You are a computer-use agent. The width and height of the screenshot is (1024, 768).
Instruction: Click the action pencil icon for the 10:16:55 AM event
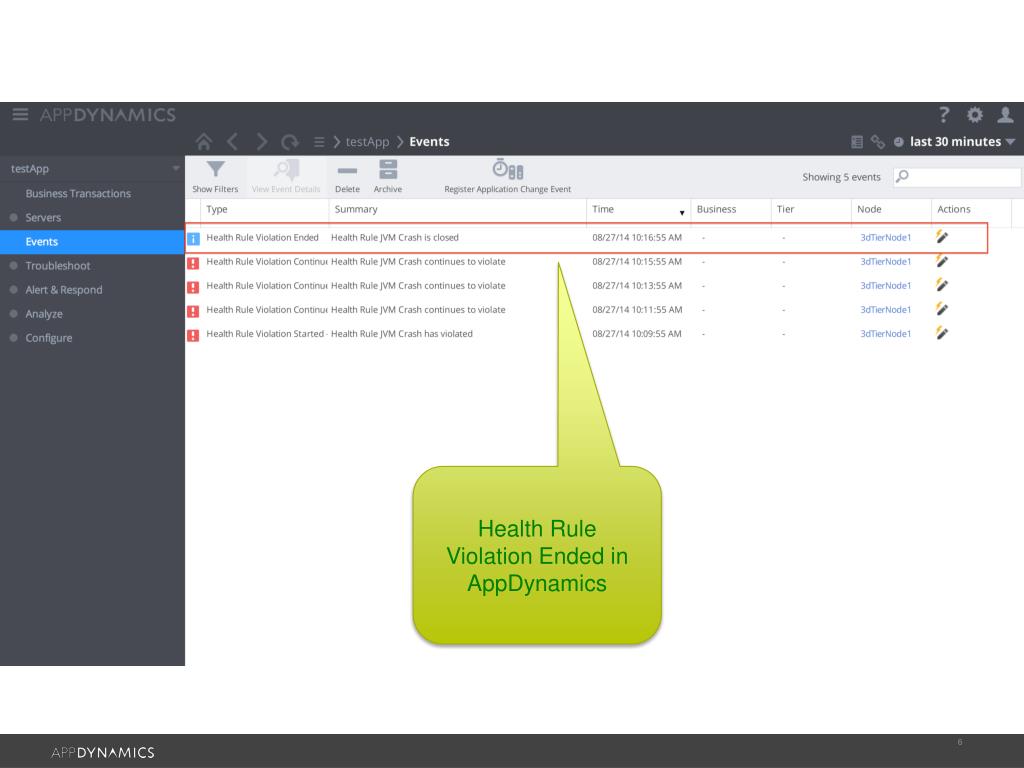[942, 236]
